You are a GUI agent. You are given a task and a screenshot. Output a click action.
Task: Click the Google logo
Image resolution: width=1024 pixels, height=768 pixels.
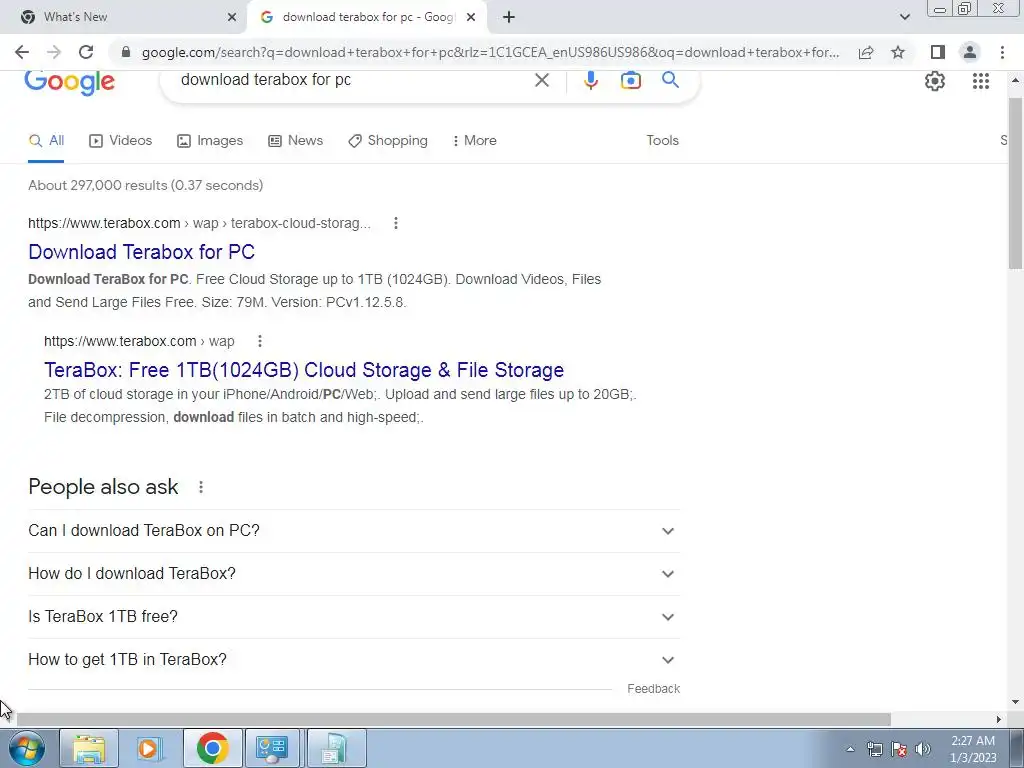pyautogui.click(x=69, y=82)
